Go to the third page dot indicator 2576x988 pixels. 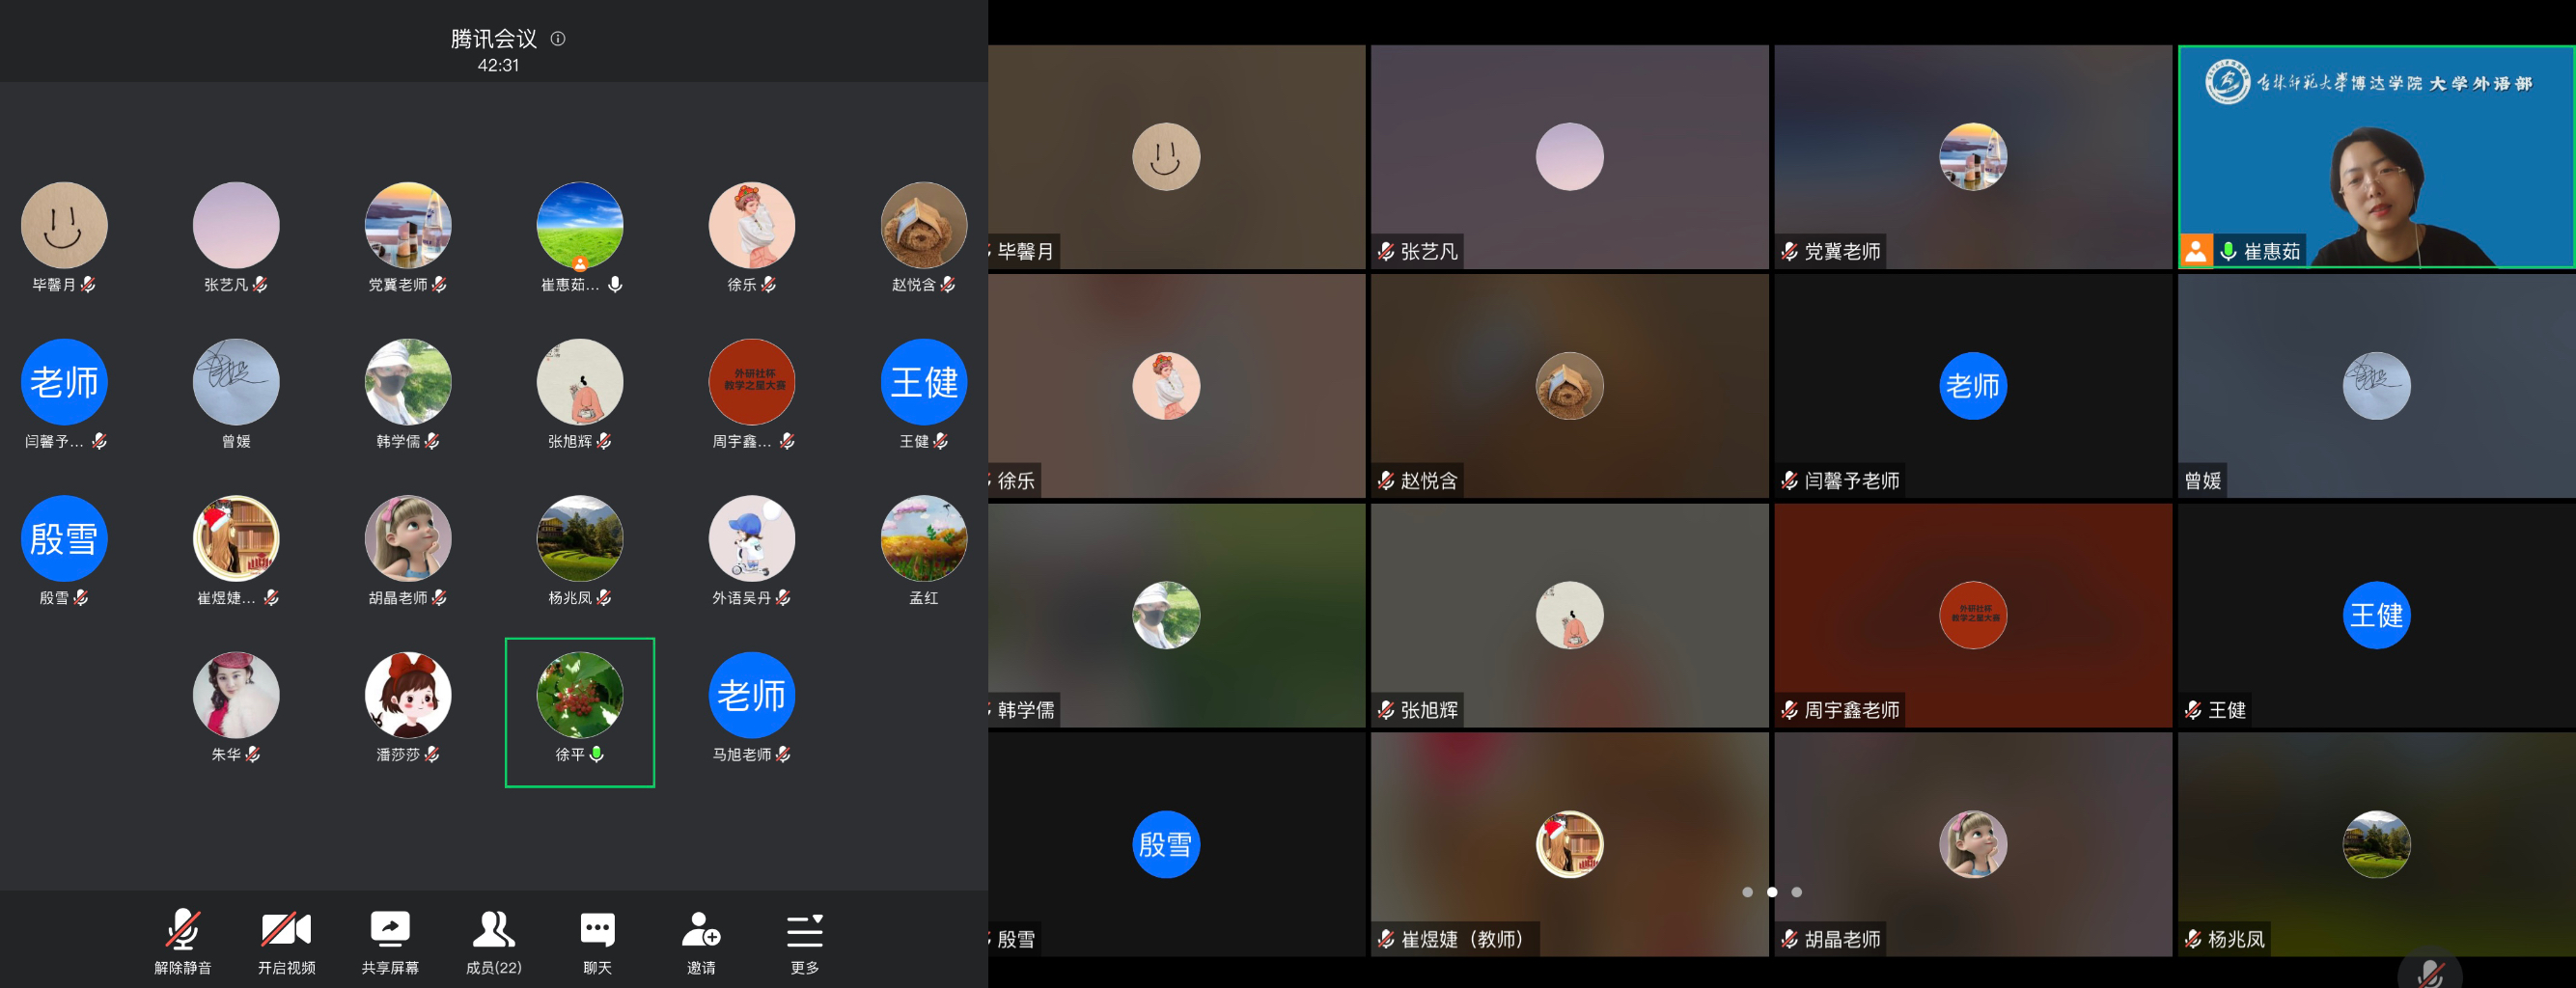click(1797, 892)
